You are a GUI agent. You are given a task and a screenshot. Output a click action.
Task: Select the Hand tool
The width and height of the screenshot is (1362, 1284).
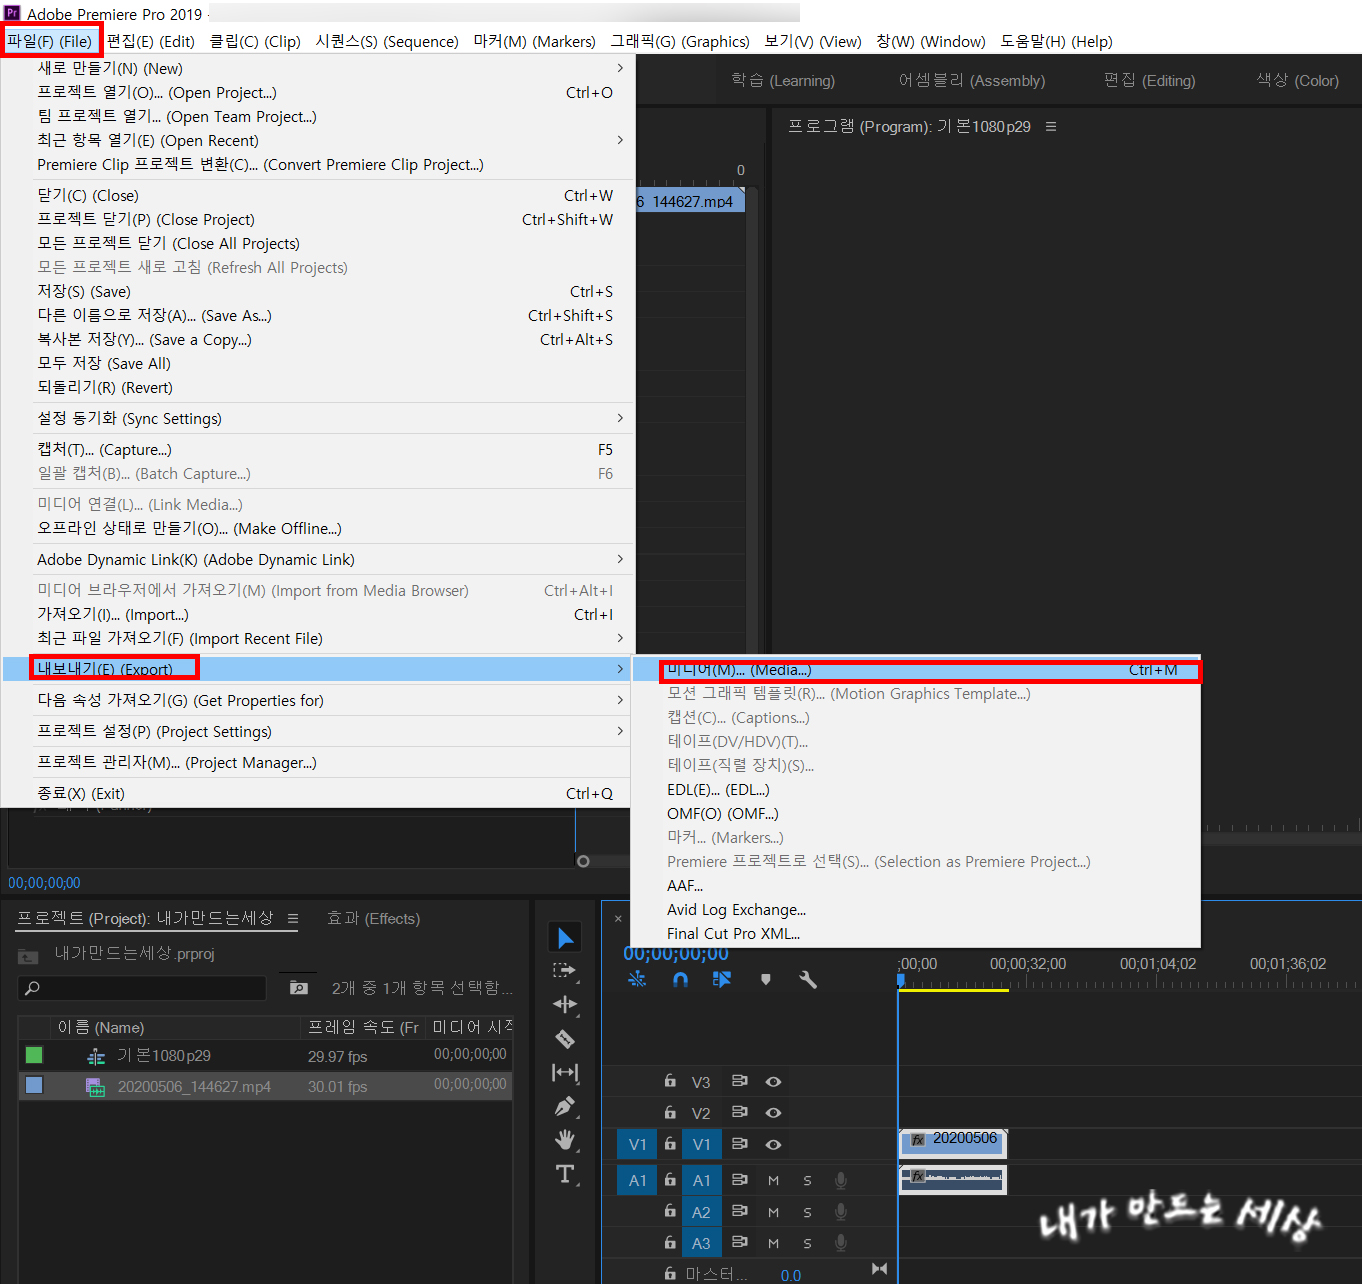coord(565,1140)
